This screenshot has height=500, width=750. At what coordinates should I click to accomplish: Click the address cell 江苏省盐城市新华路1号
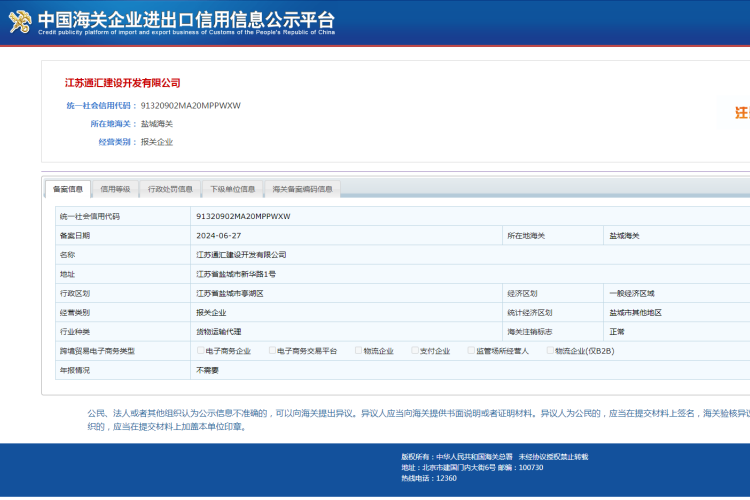pyautogui.click(x=236, y=274)
